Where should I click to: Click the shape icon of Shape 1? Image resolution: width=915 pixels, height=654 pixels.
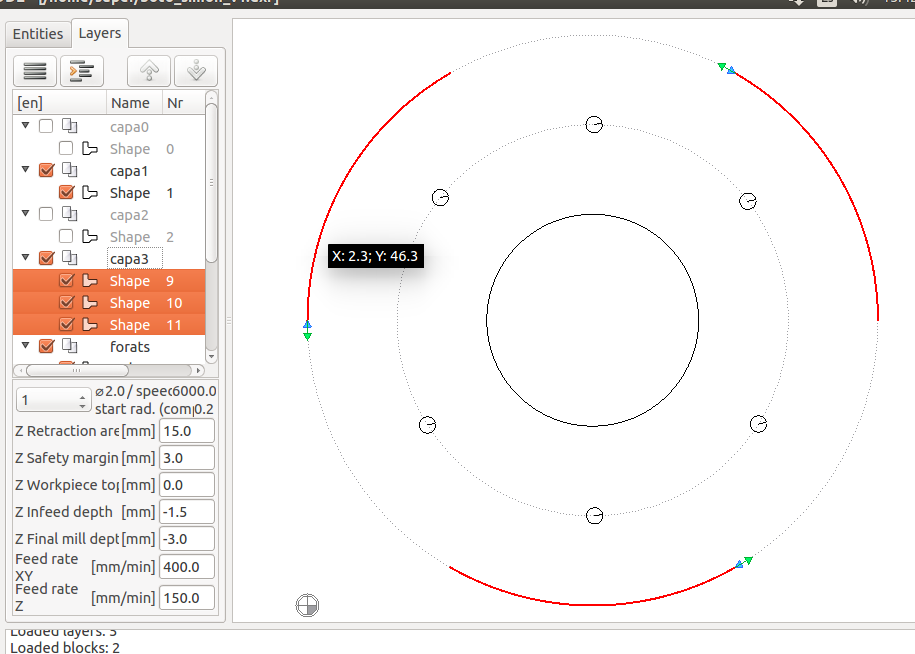(x=90, y=193)
